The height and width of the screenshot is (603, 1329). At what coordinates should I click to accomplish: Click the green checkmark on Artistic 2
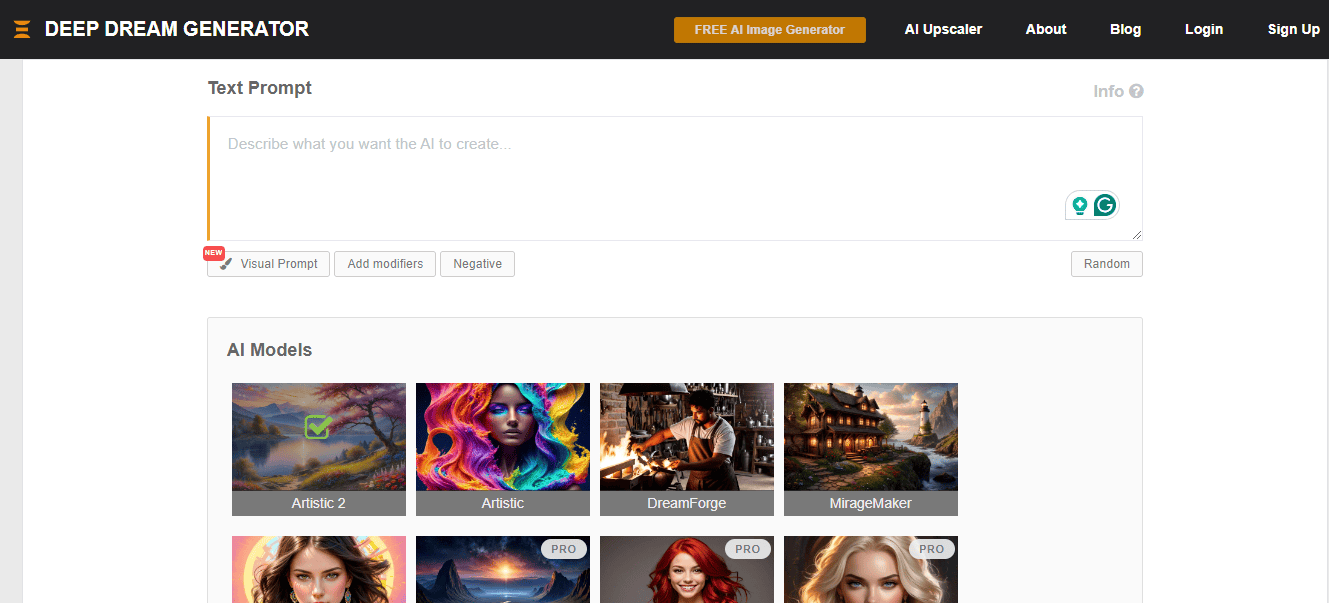(x=318, y=427)
